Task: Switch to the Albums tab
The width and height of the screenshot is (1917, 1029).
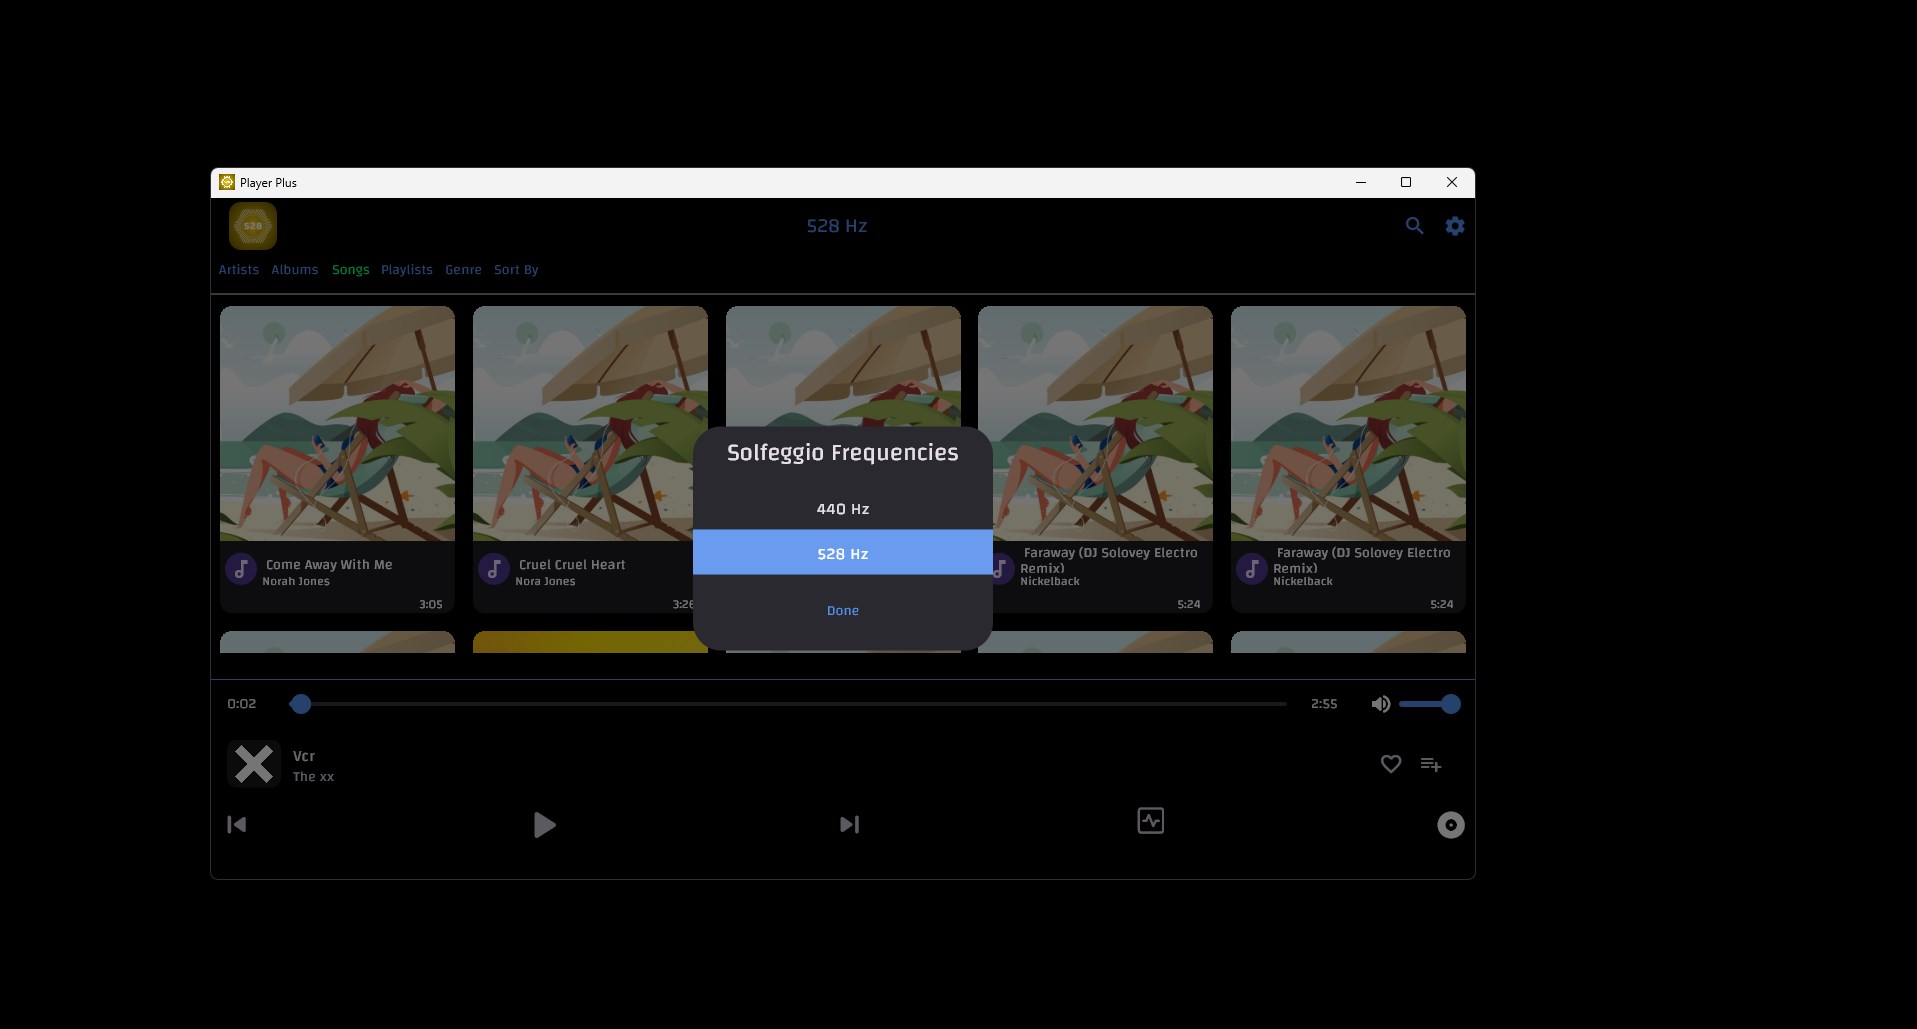Action: tap(295, 270)
